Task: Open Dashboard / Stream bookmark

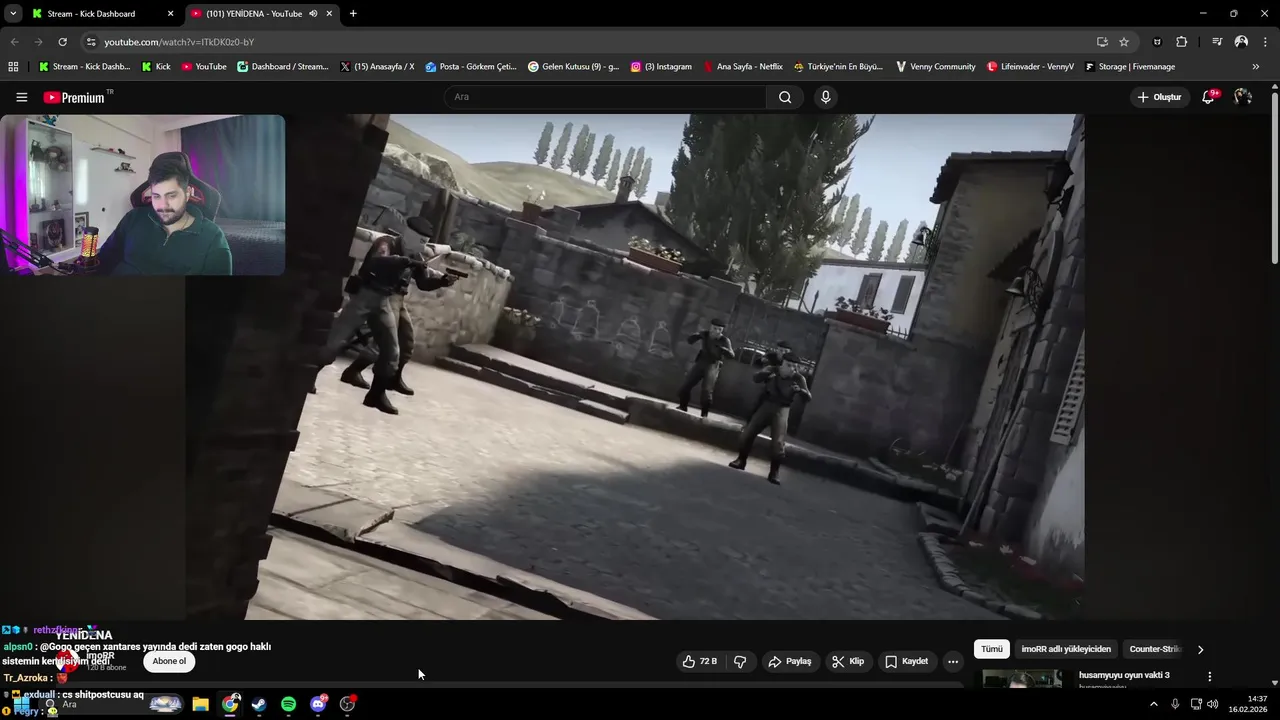Action: pos(282,67)
